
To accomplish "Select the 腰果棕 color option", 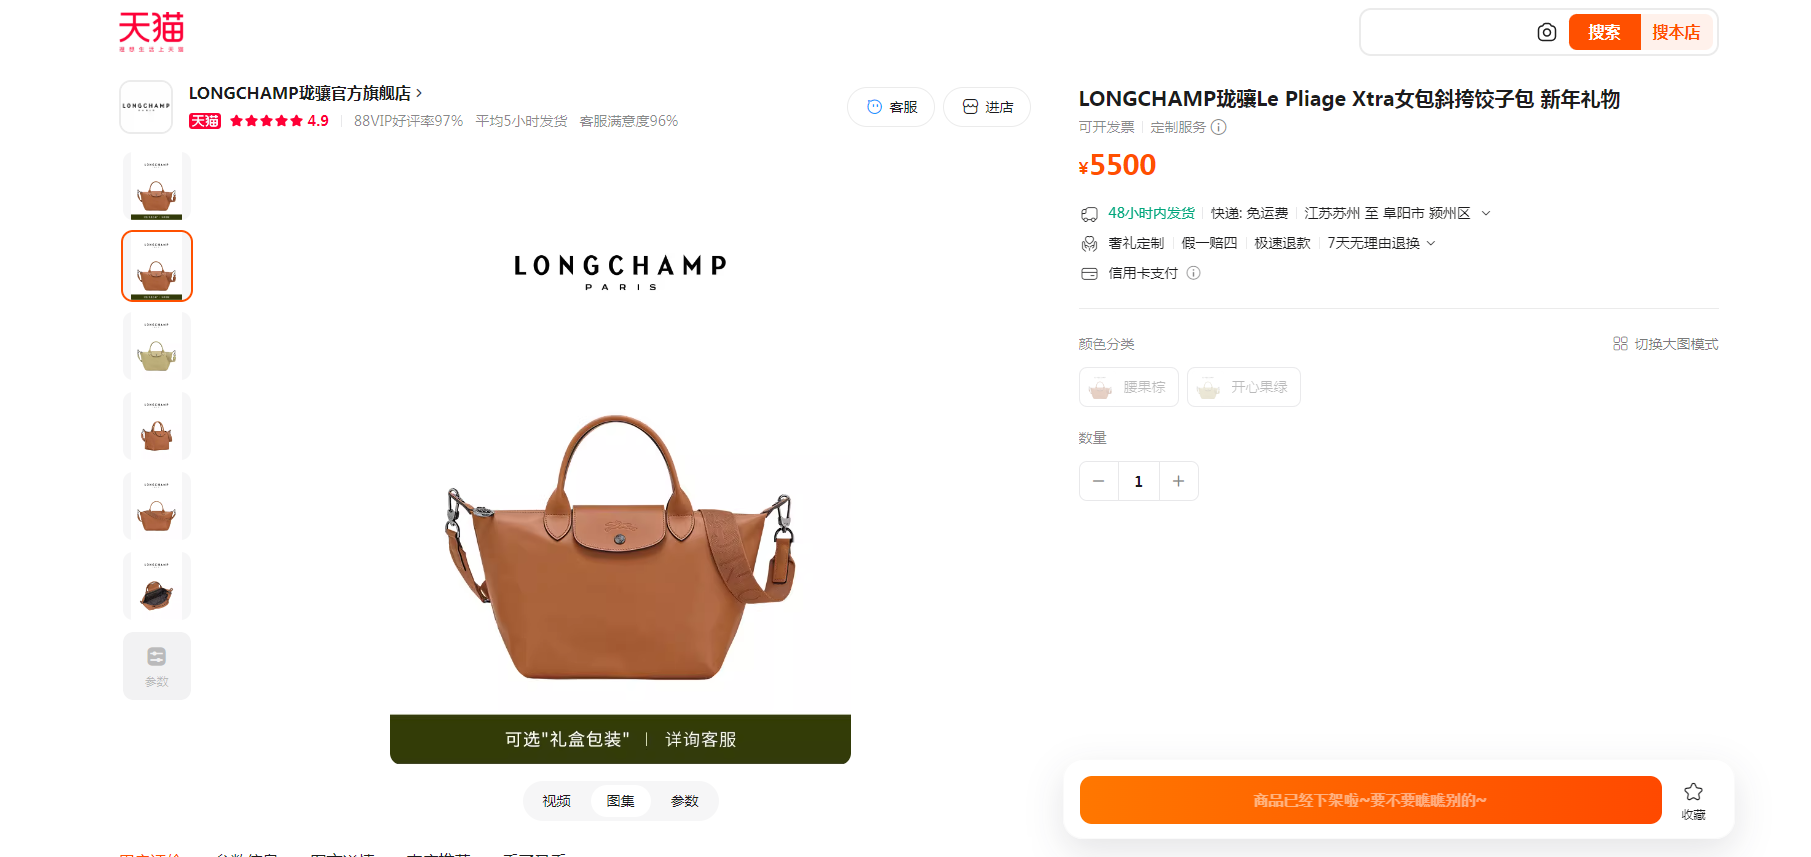I will (1129, 387).
